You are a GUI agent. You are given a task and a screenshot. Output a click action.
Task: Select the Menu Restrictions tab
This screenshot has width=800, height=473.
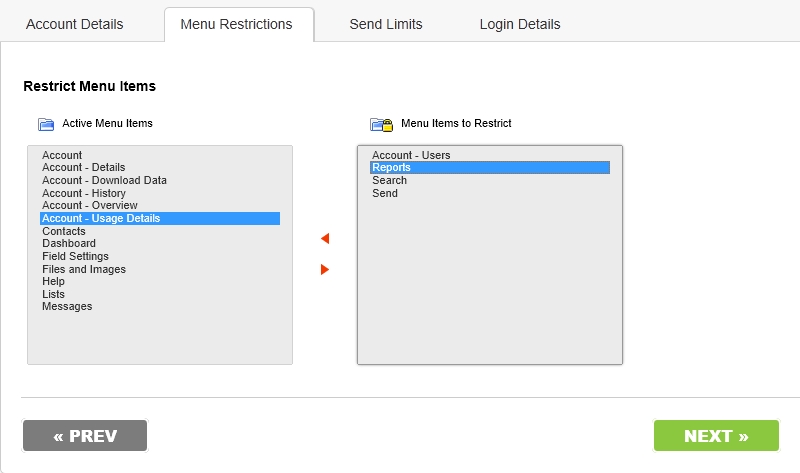click(236, 24)
